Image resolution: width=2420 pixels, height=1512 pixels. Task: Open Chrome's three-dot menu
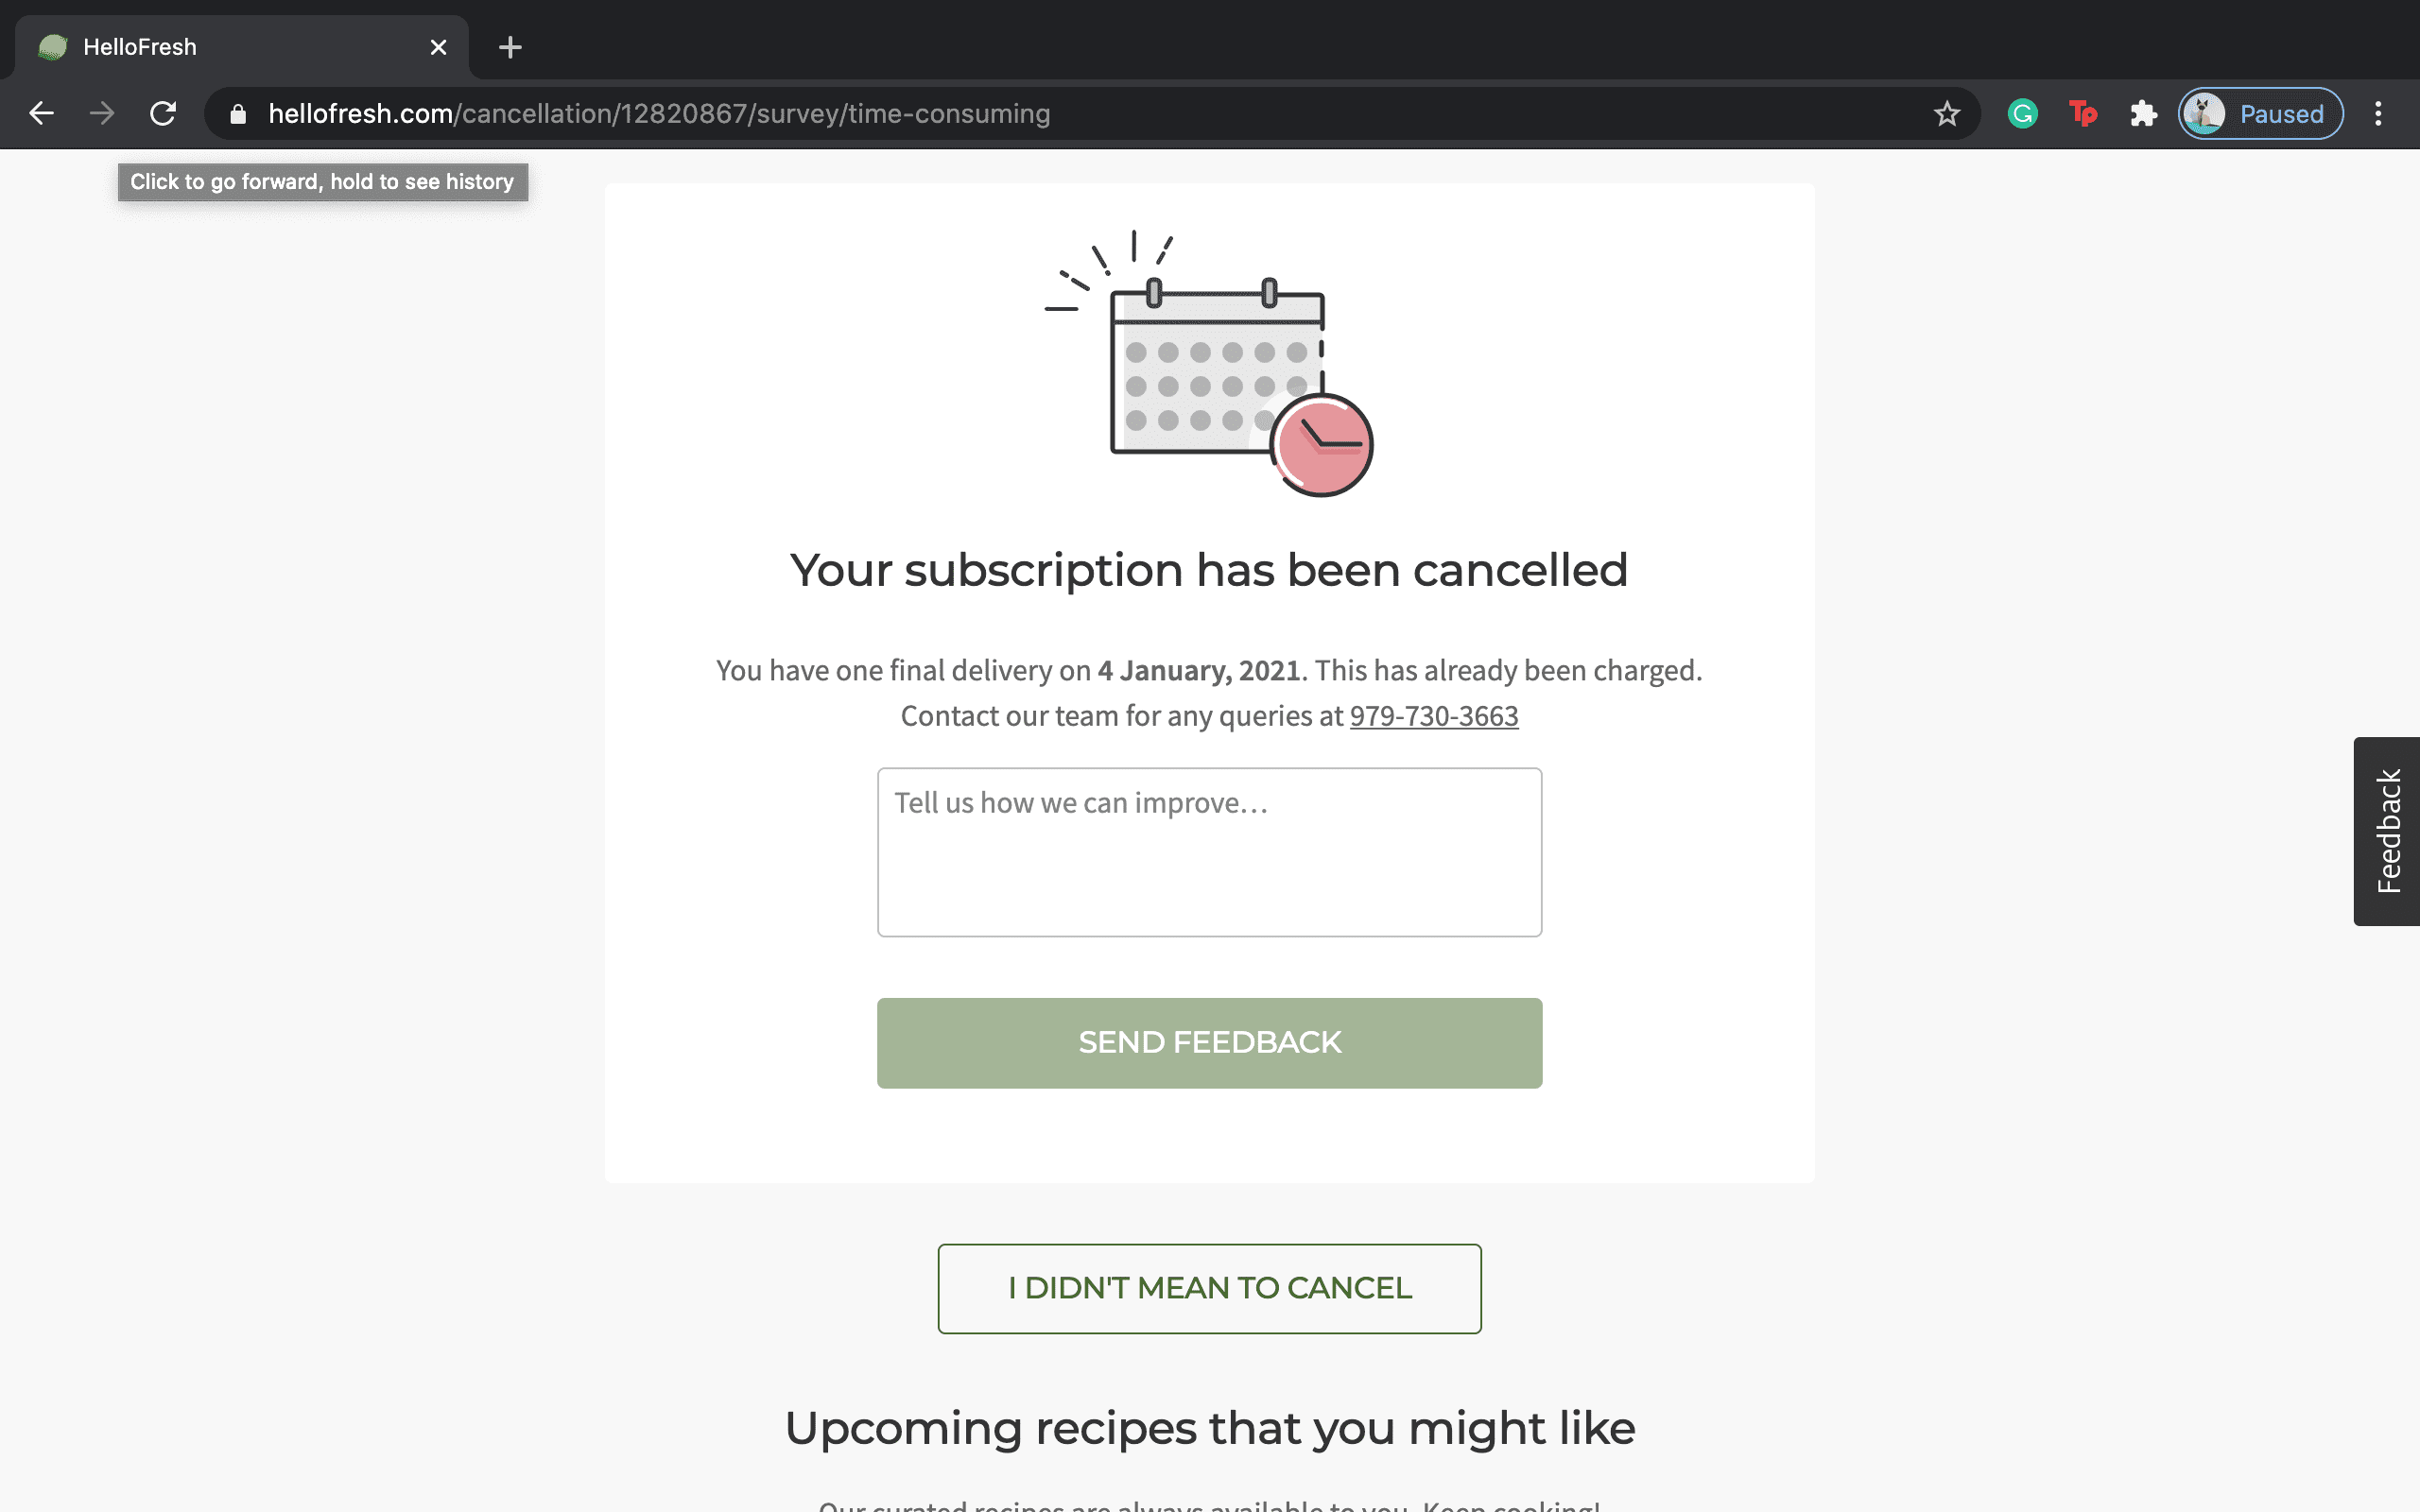2379,113
